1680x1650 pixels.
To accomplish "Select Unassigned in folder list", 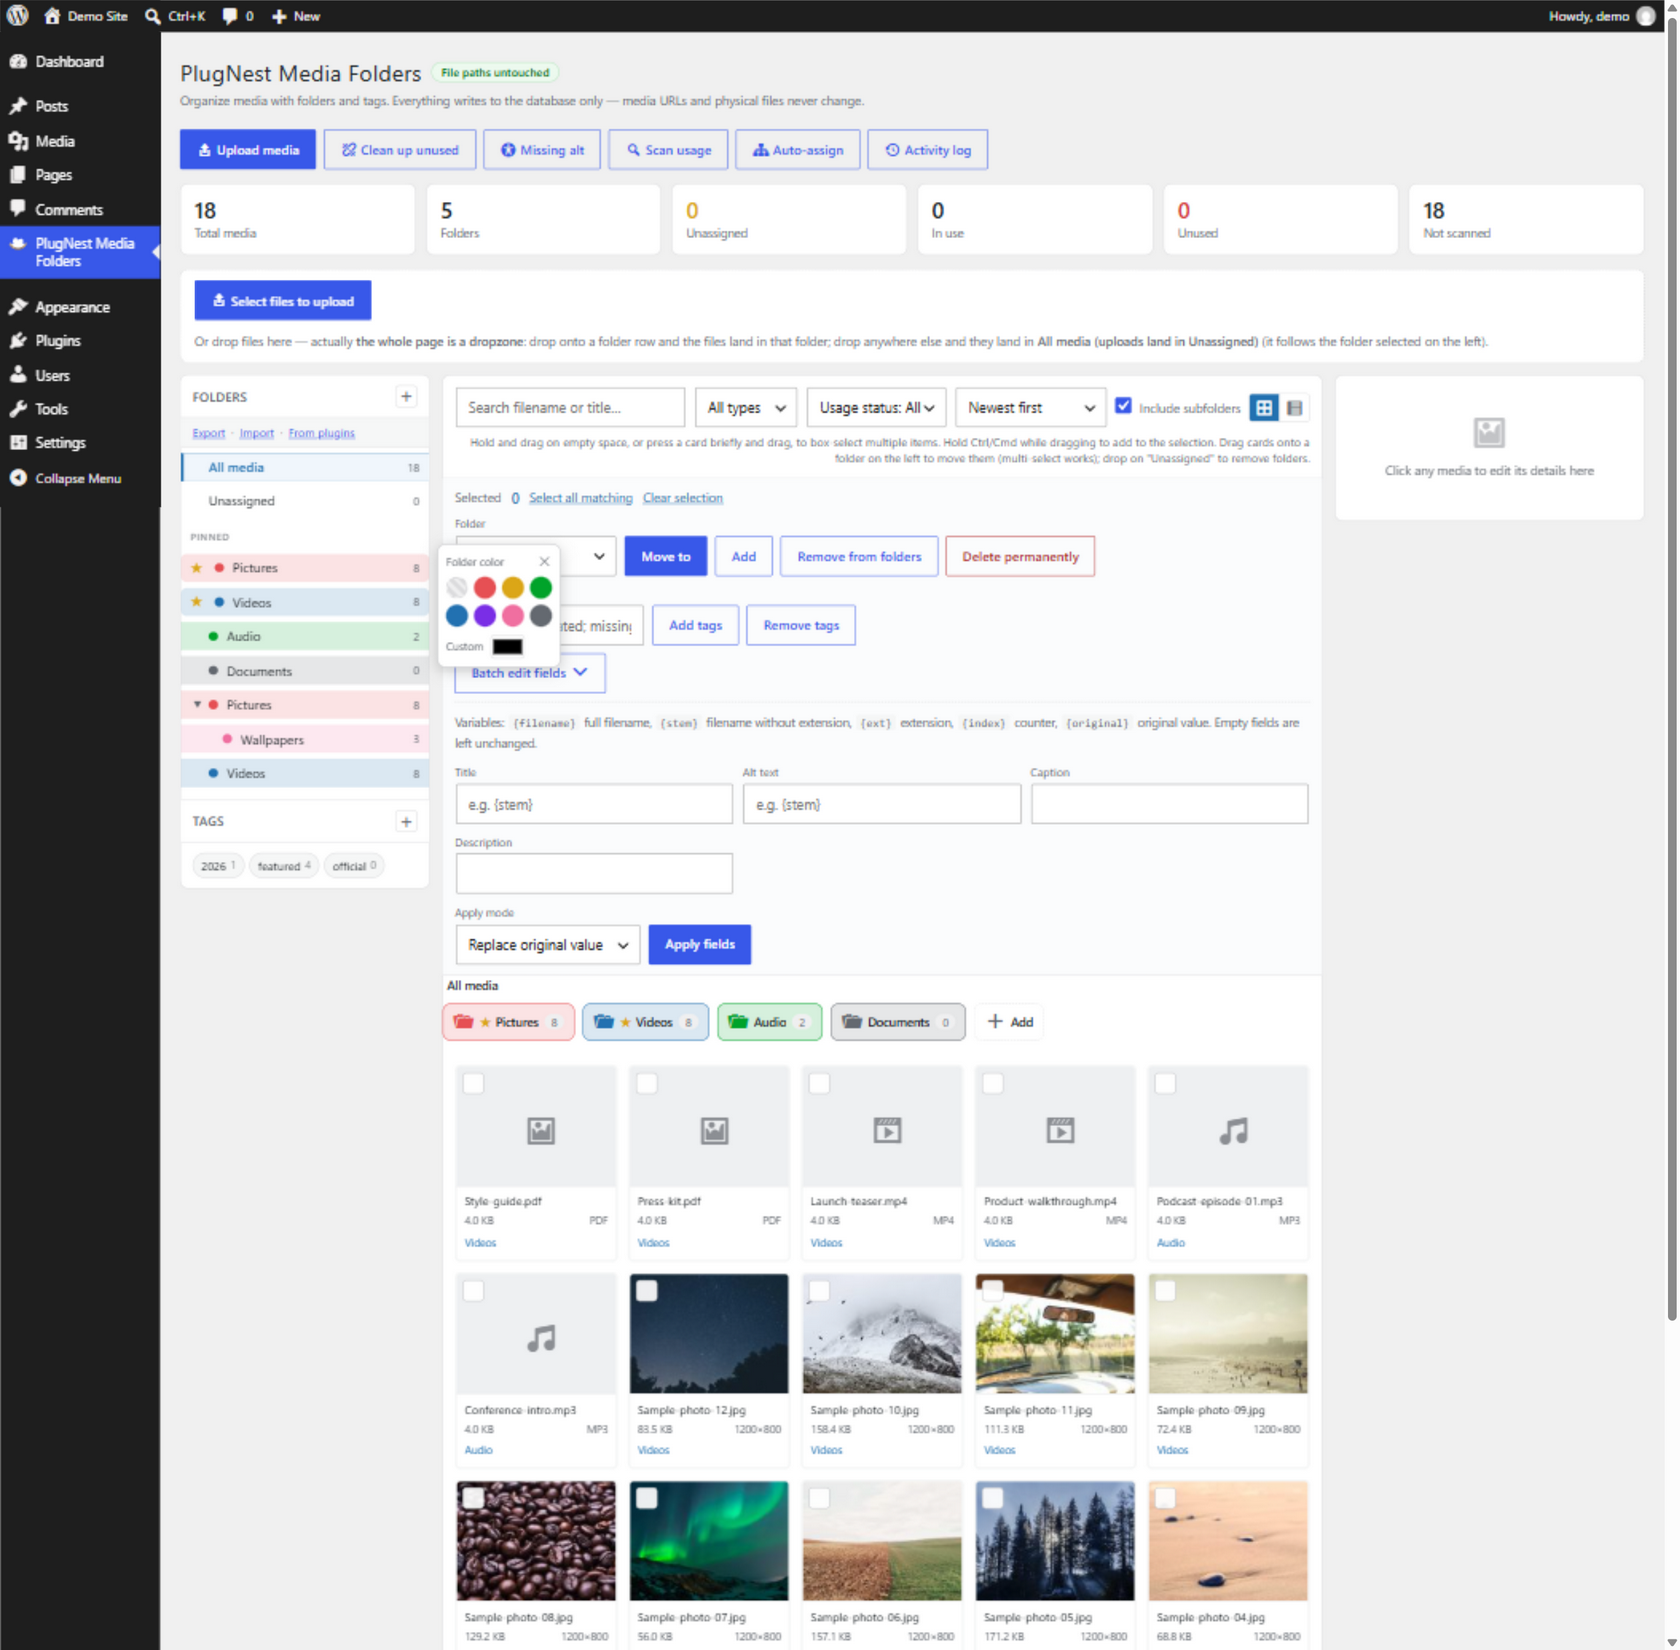I will (305, 501).
